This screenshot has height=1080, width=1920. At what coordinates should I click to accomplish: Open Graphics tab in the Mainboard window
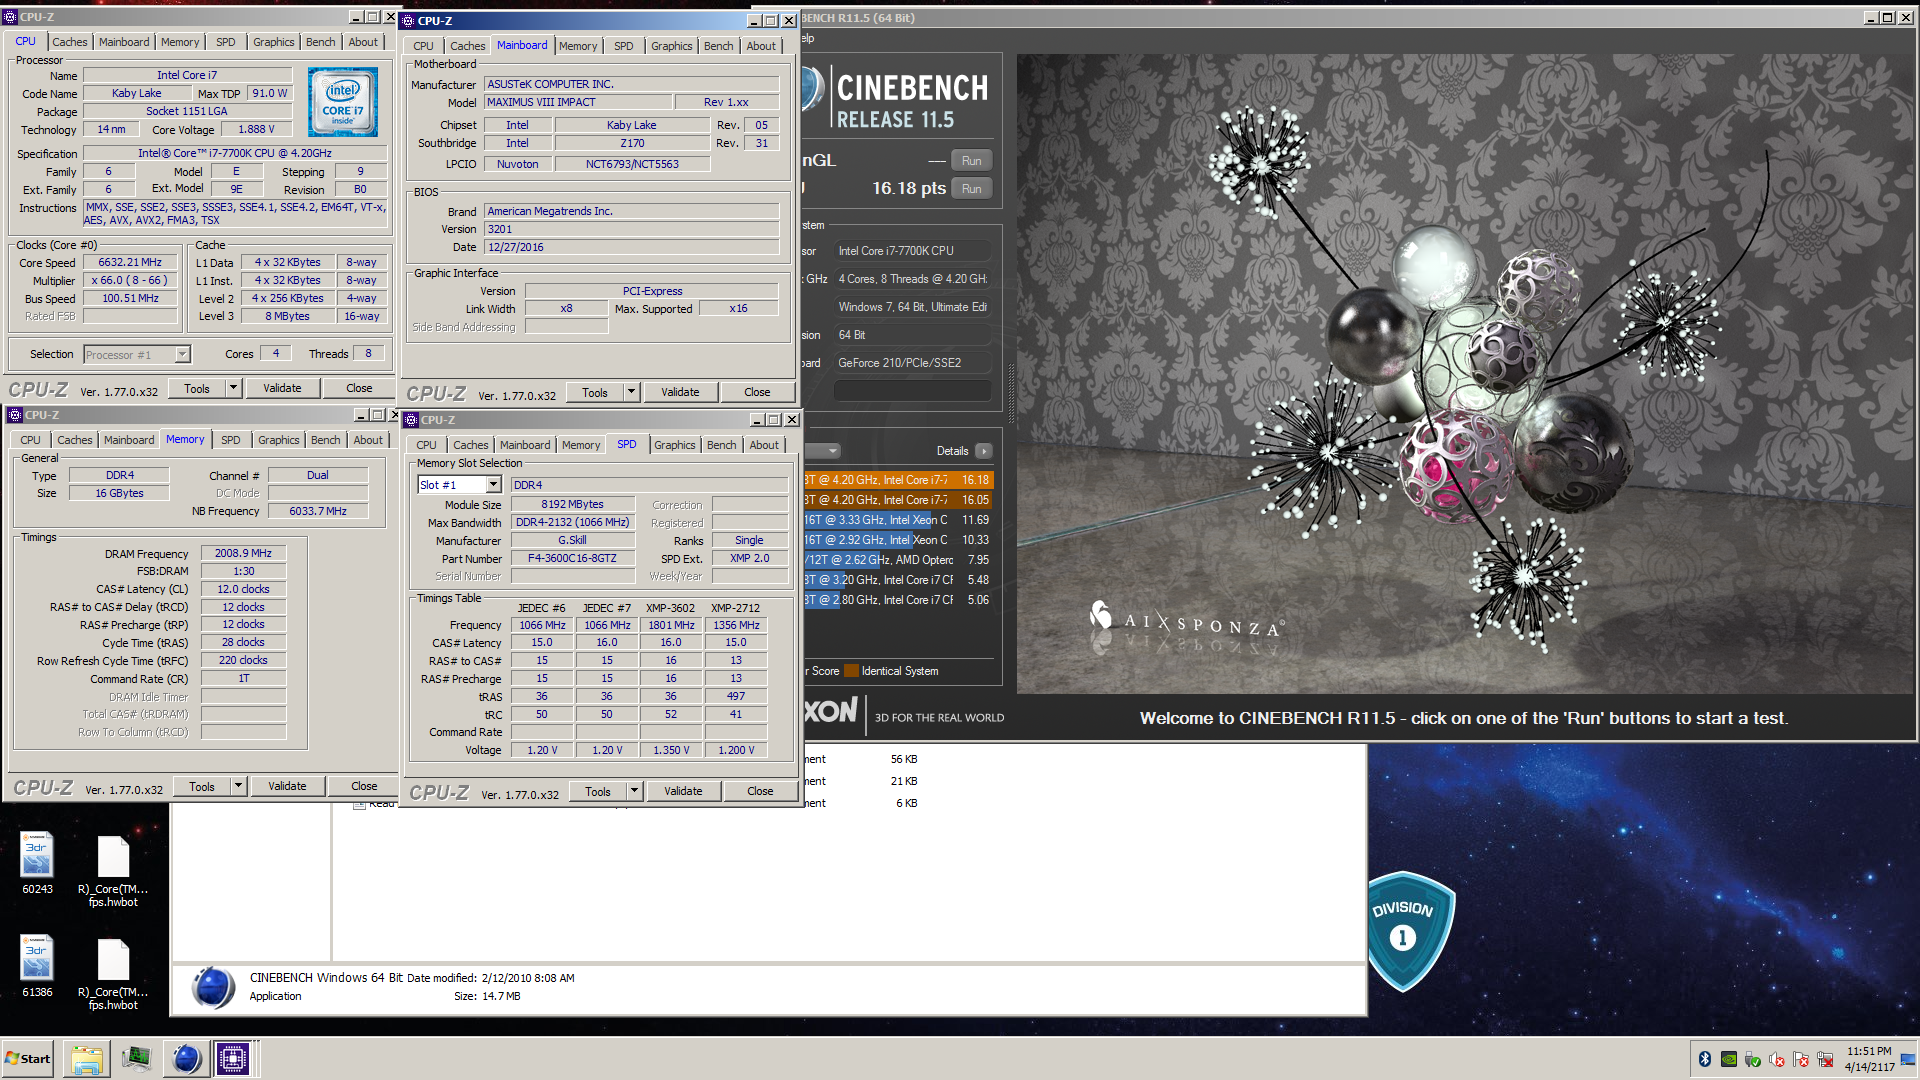coord(671,46)
